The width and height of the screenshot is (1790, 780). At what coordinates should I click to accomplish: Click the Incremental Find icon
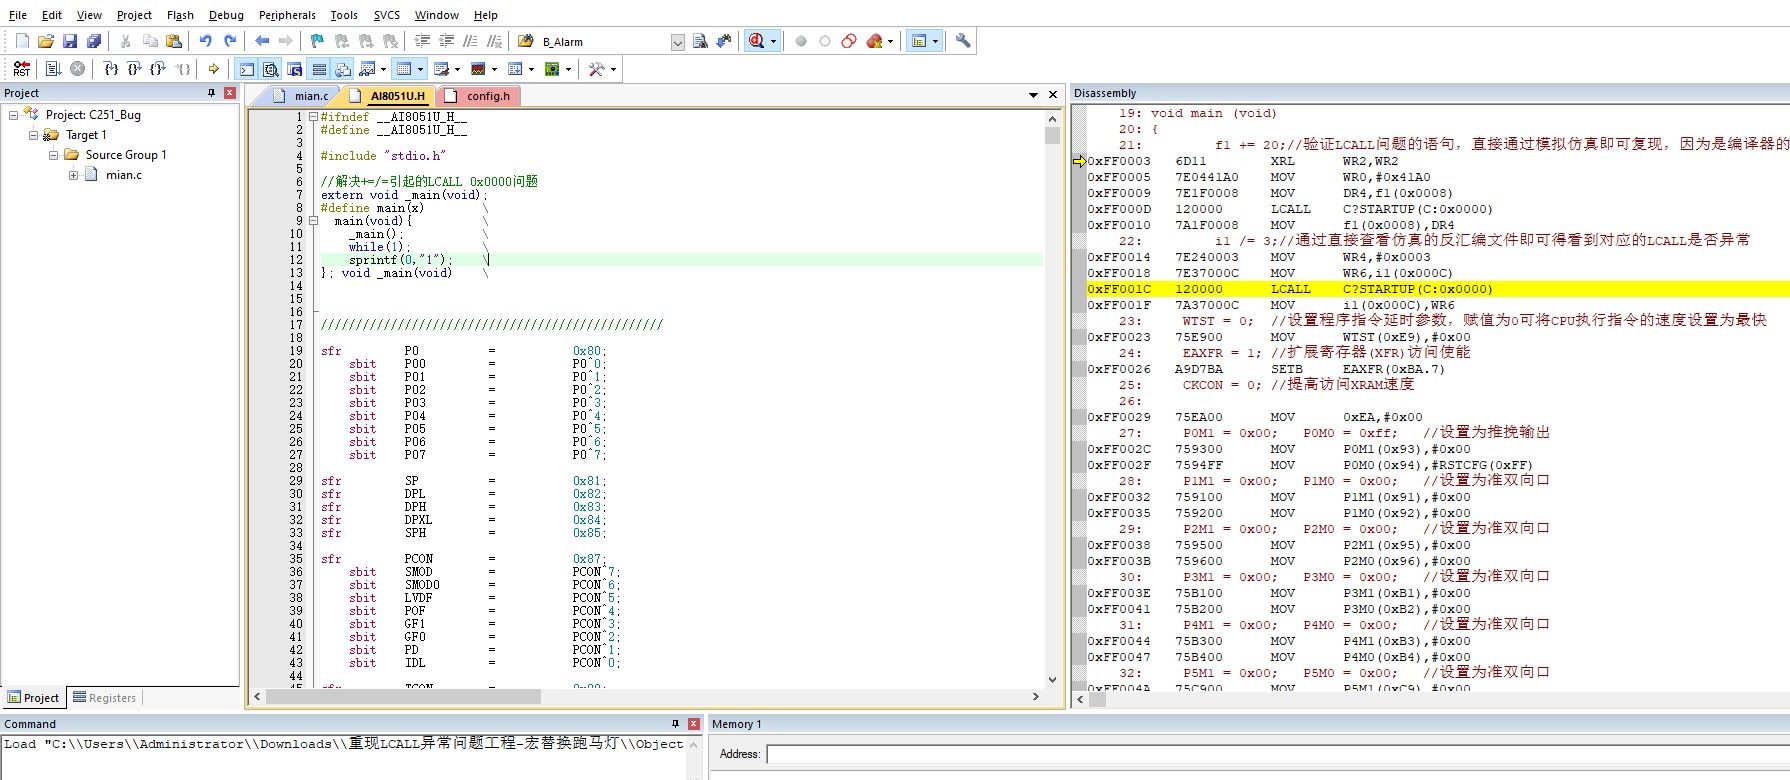724,41
